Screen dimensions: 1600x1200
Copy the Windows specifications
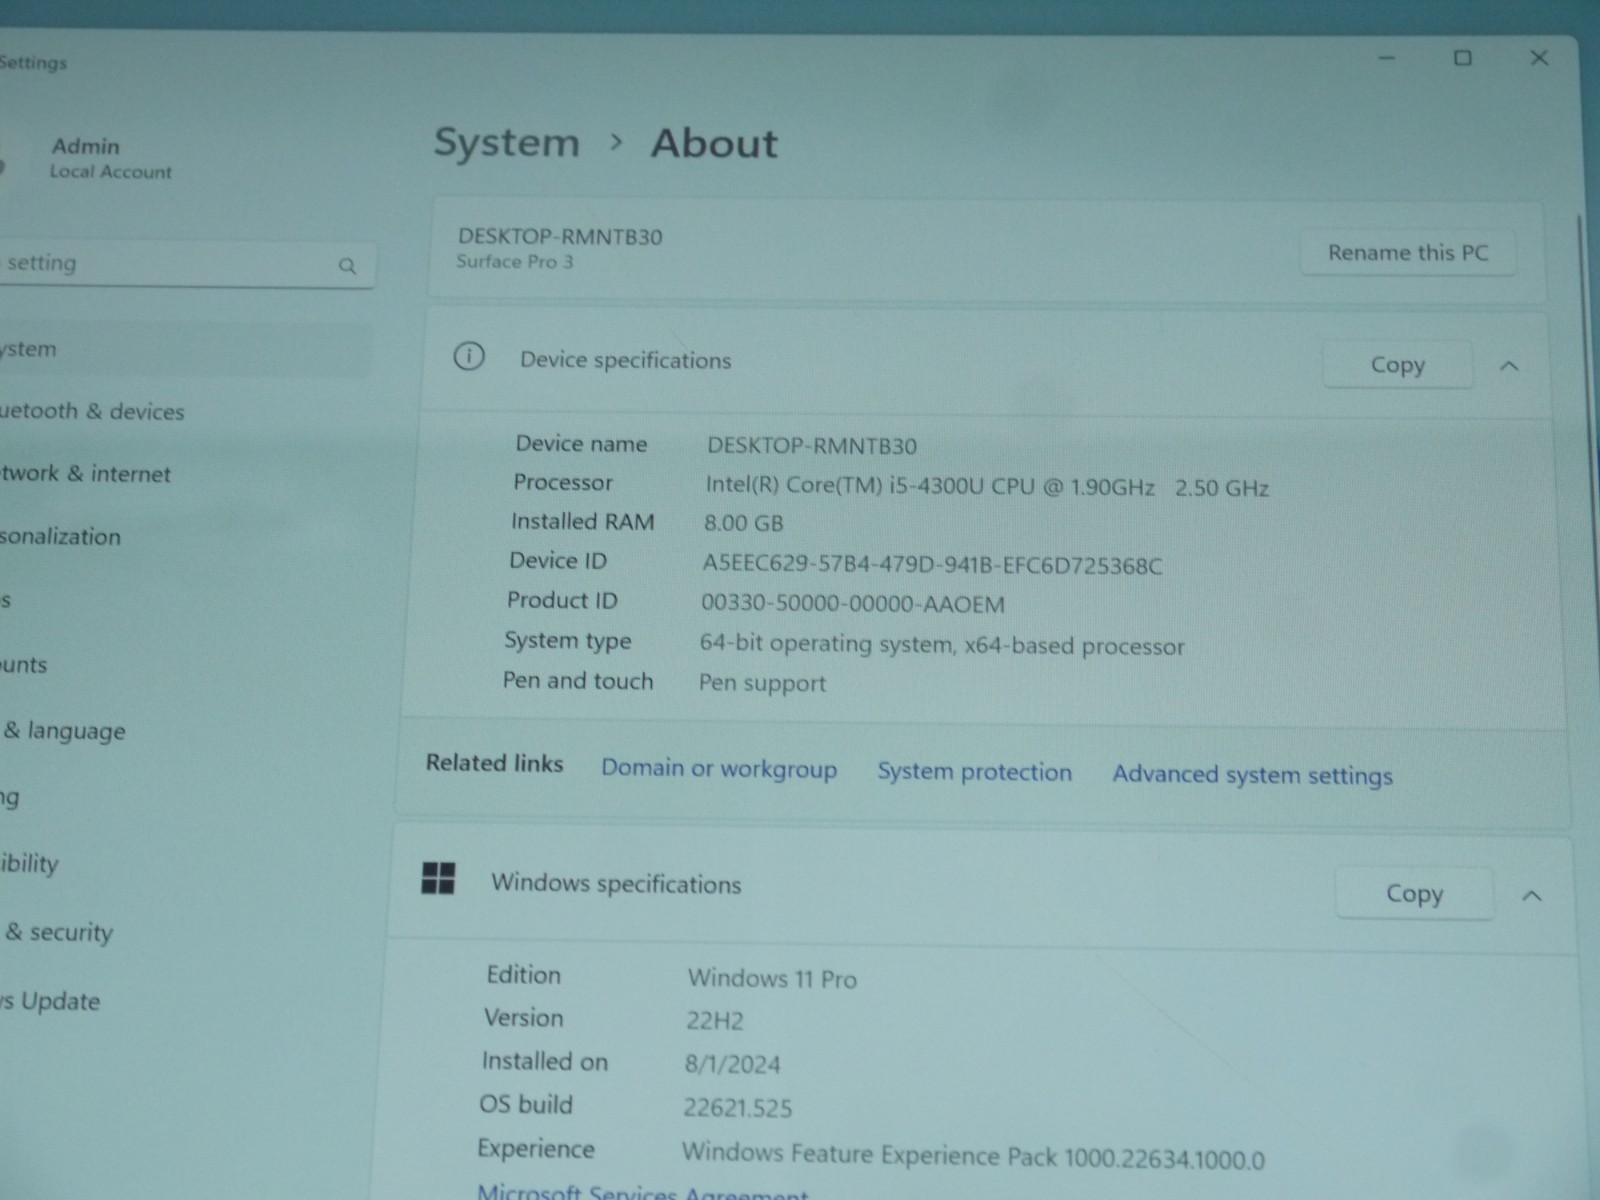(x=1414, y=893)
